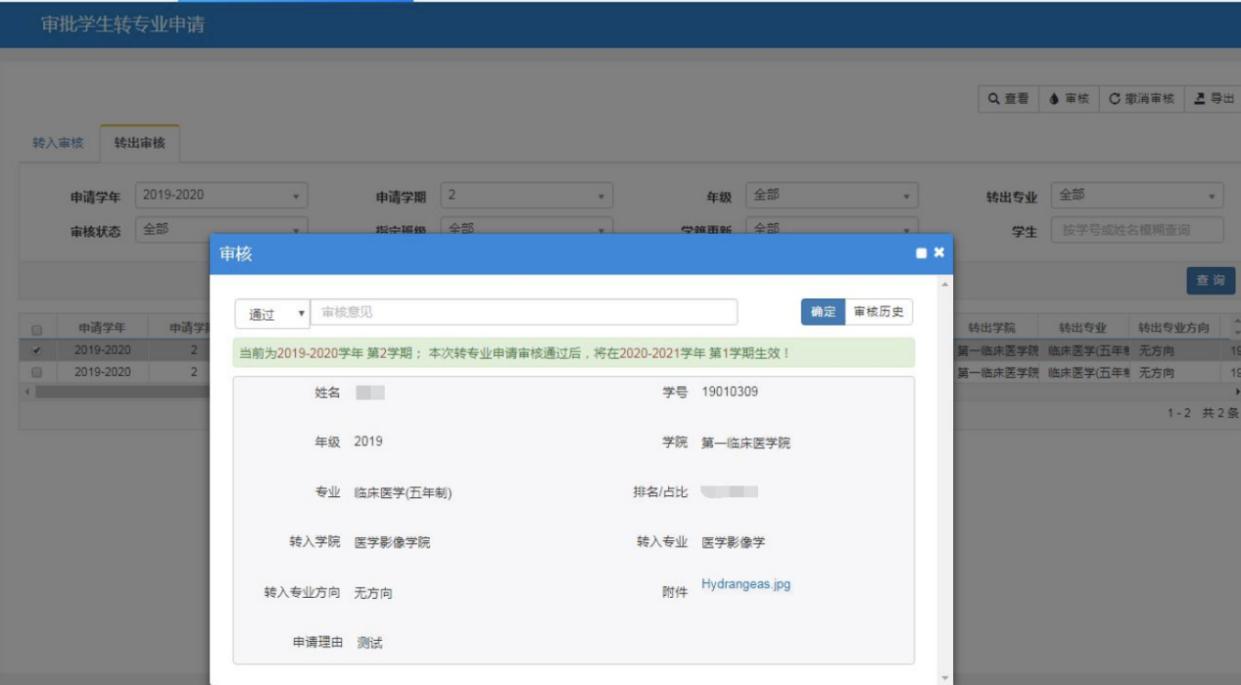Open the 通过 review result dropdown

(x=272, y=314)
